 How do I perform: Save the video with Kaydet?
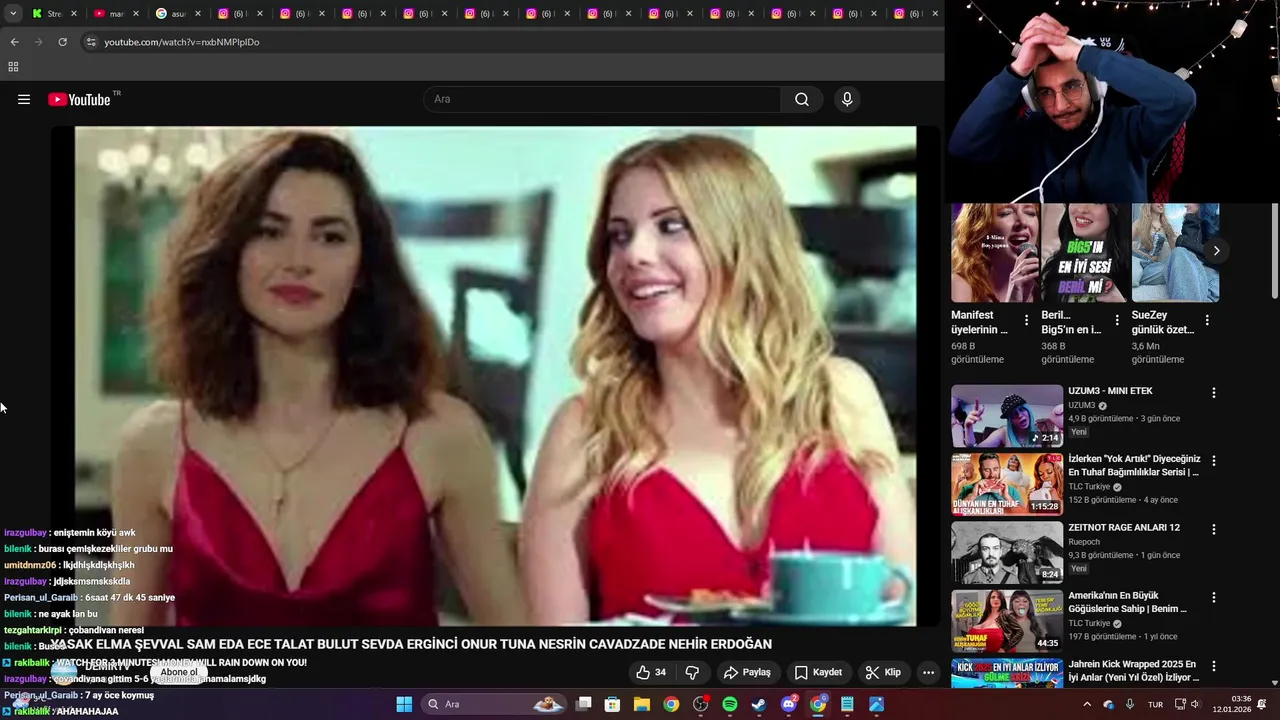[x=818, y=672]
